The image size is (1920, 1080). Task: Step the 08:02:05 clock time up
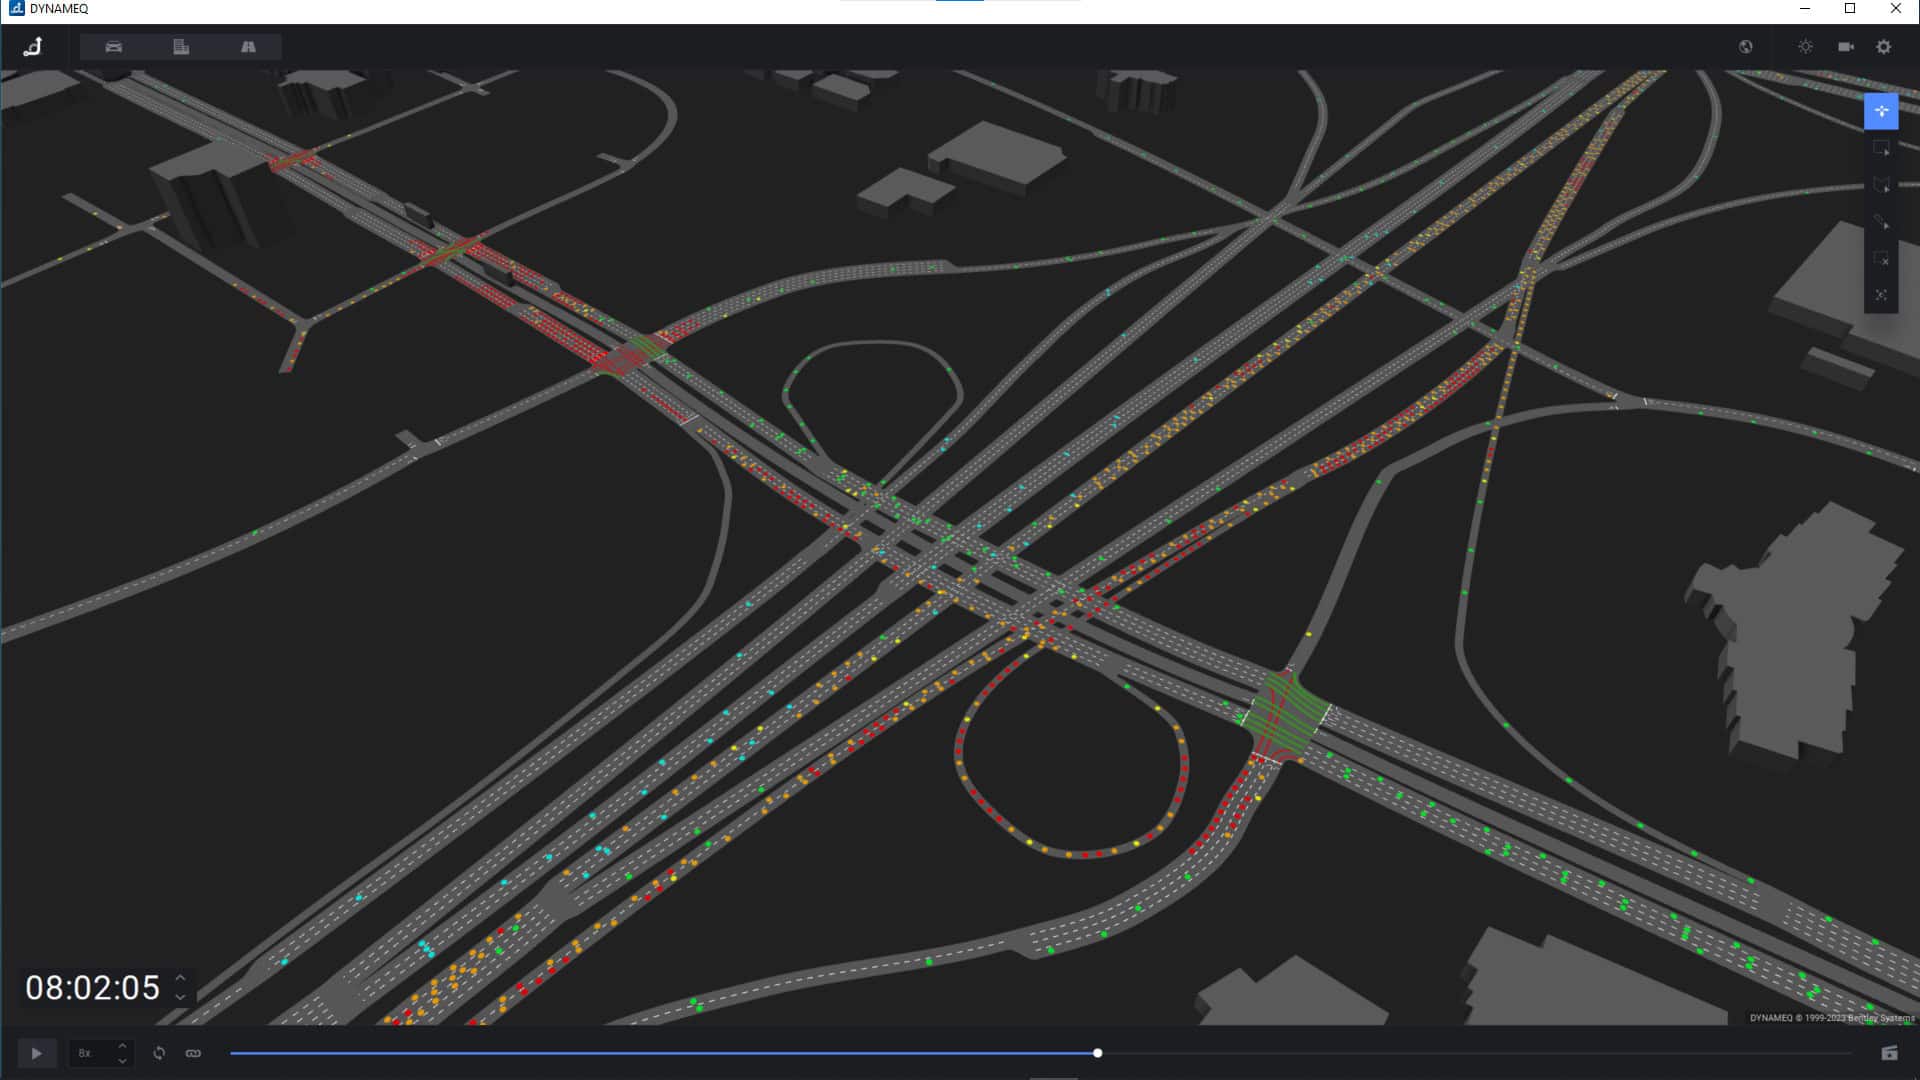click(x=180, y=978)
